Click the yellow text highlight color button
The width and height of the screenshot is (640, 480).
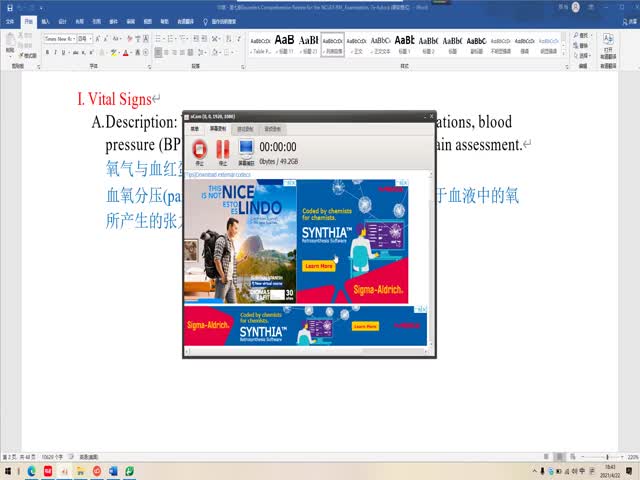pyautogui.click(x=113, y=53)
